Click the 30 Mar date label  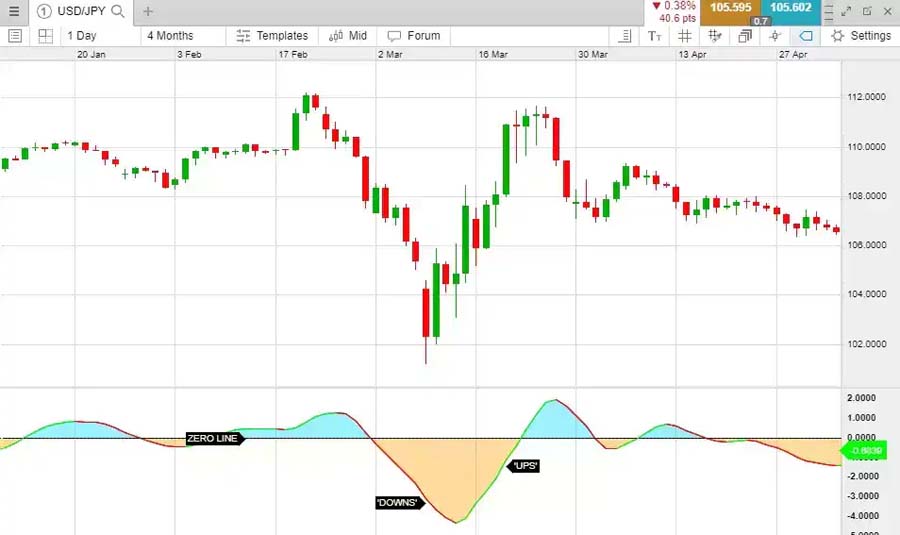593,55
